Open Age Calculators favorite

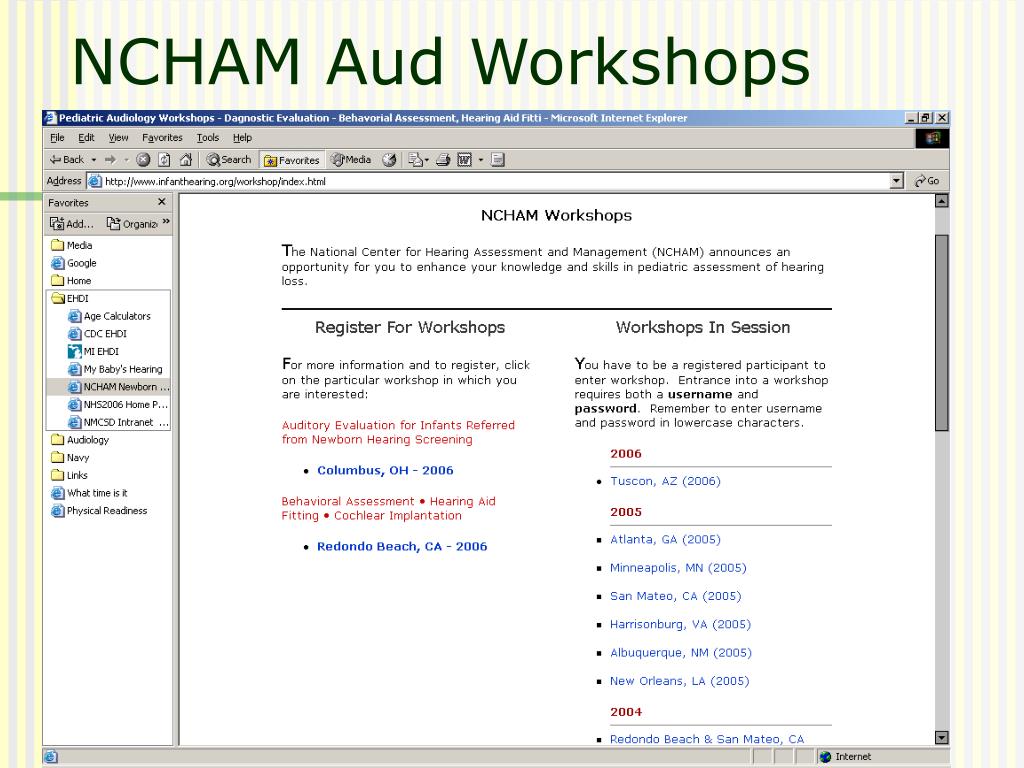[x=109, y=315]
